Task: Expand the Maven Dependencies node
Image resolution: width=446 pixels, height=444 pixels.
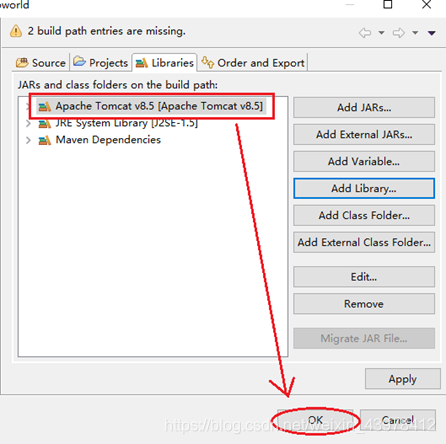Action: point(28,140)
